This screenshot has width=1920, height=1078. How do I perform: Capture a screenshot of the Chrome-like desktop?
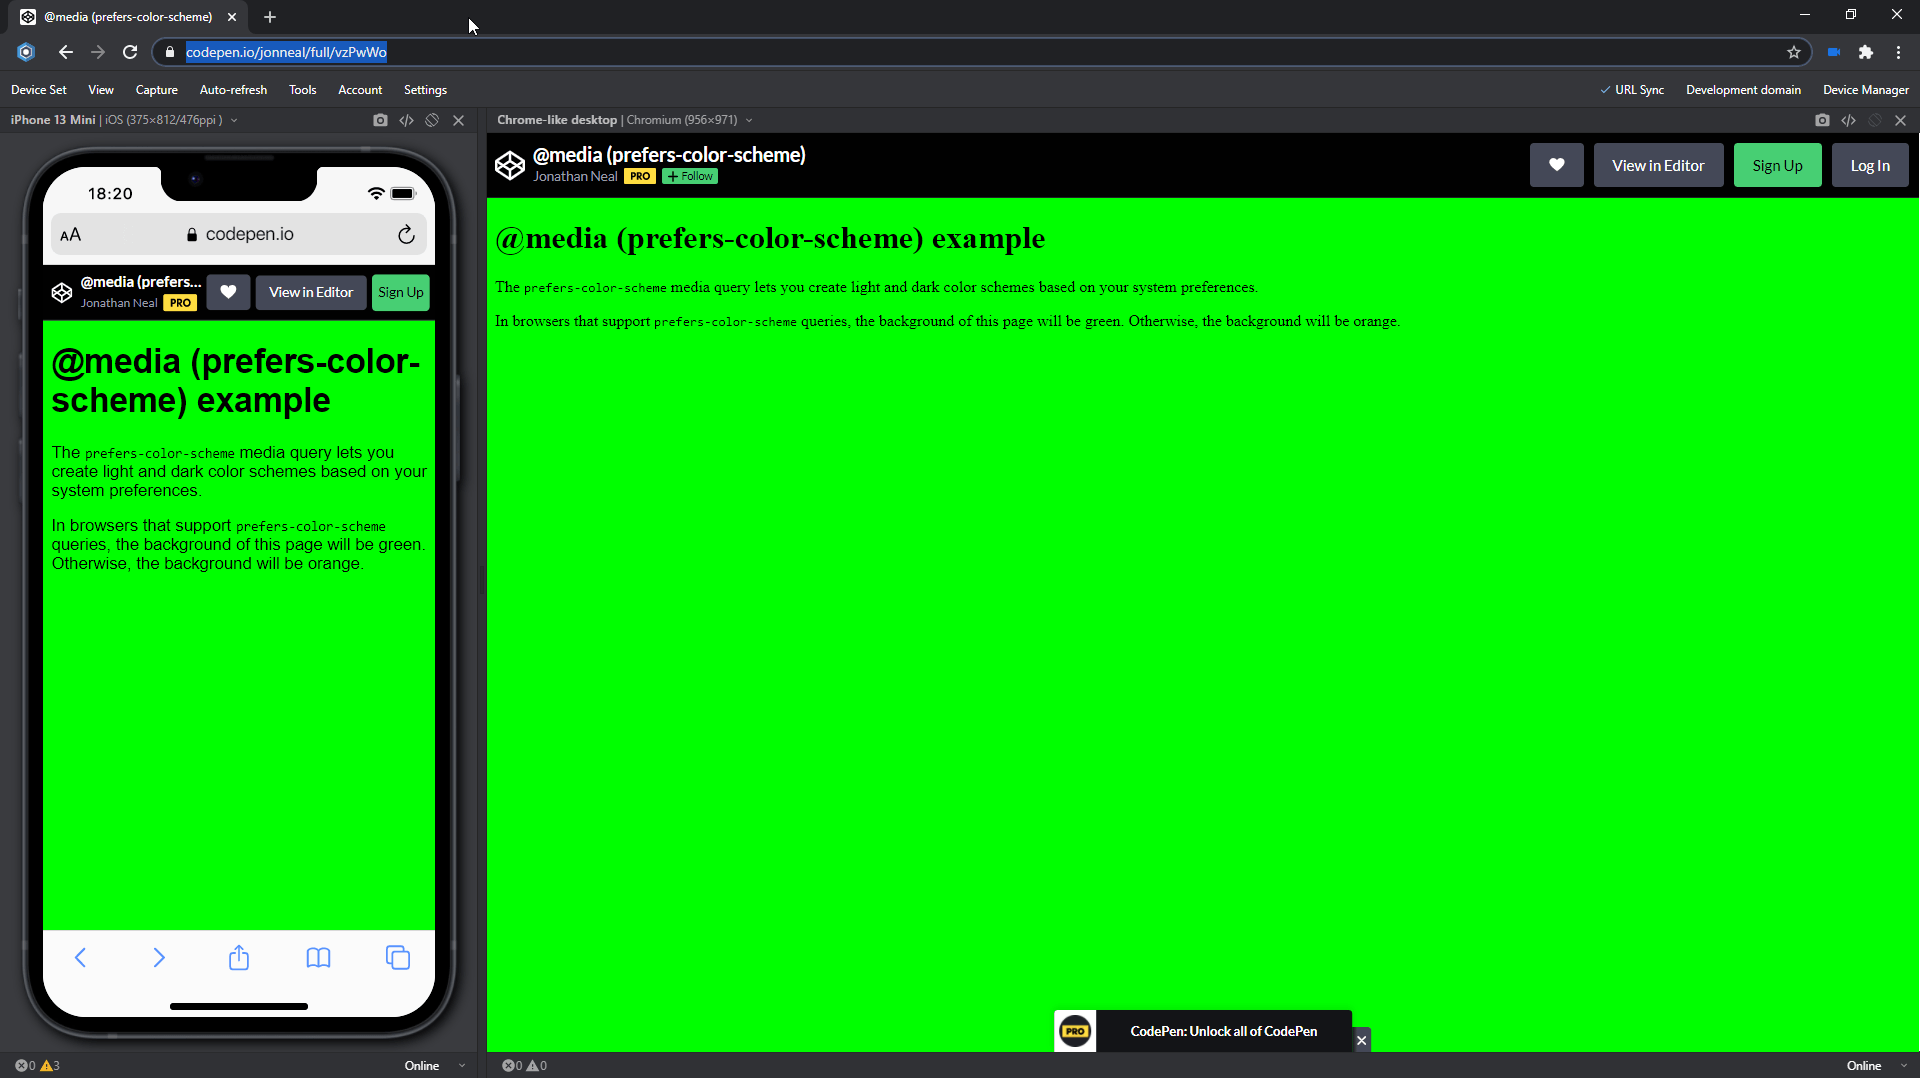tap(1822, 120)
